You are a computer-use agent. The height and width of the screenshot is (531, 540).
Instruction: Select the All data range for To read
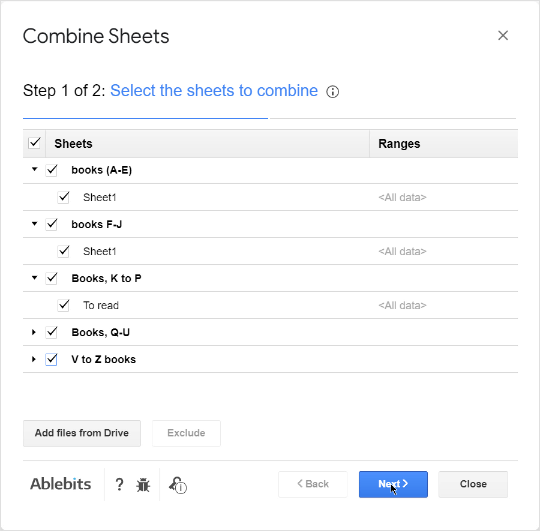(x=402, y=305)
